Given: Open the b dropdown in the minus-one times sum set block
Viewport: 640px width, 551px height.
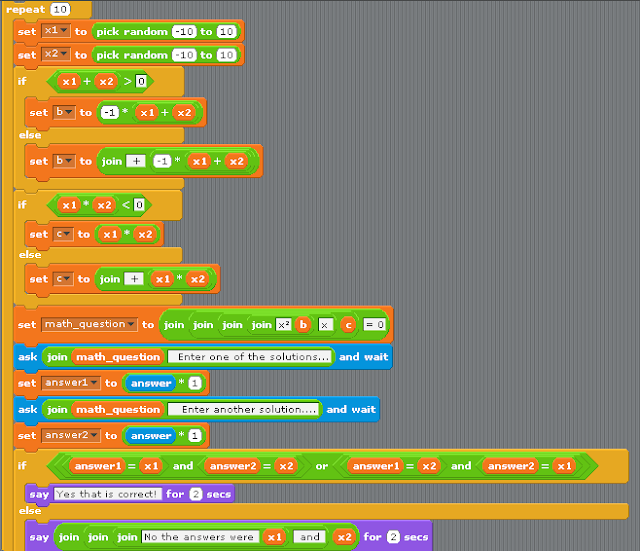Looking at the screenshot, I should (x=64, y=112).
